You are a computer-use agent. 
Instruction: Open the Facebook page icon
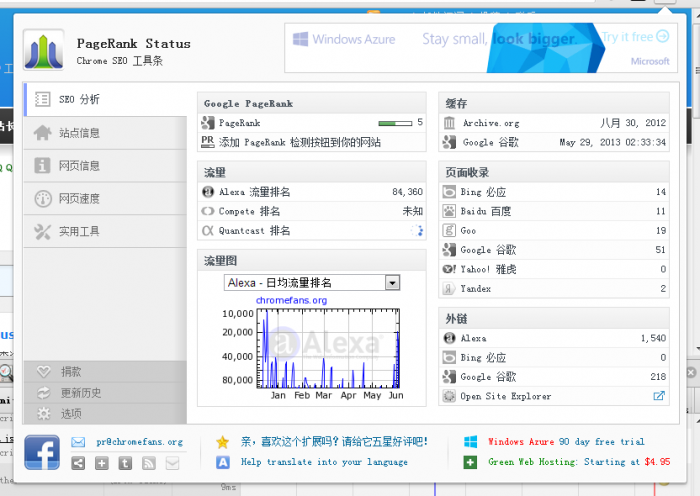42,452
